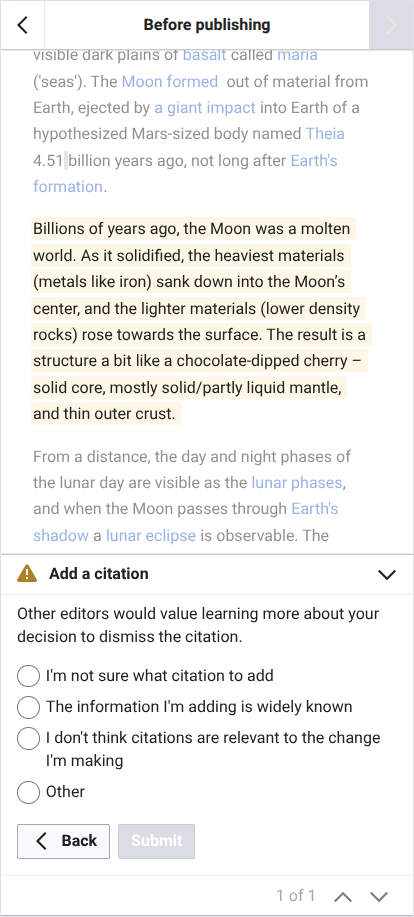Choose "The information I'm adding is widely known"
414x917 pixels.
[29, 707]
